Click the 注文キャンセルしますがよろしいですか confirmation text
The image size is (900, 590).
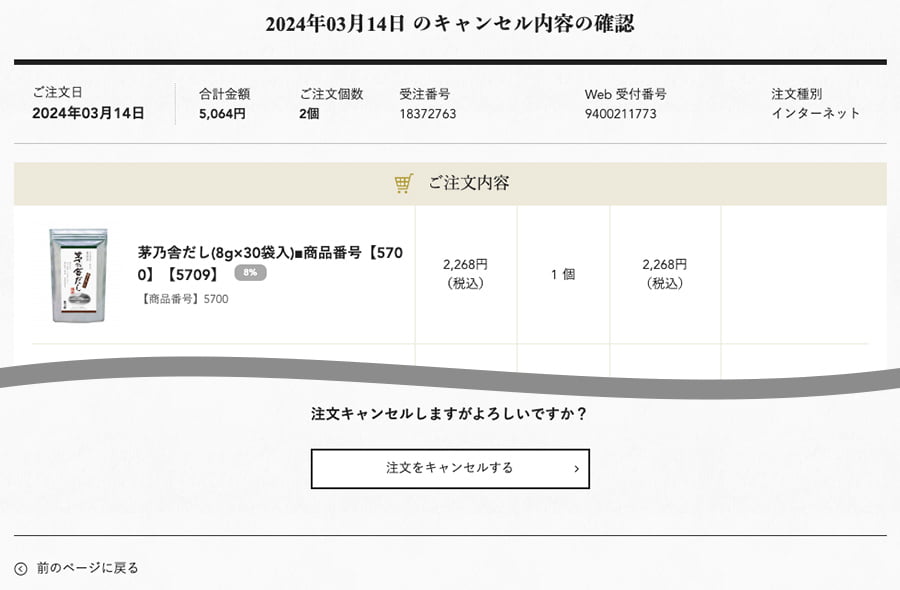click(x=449, y=413)
